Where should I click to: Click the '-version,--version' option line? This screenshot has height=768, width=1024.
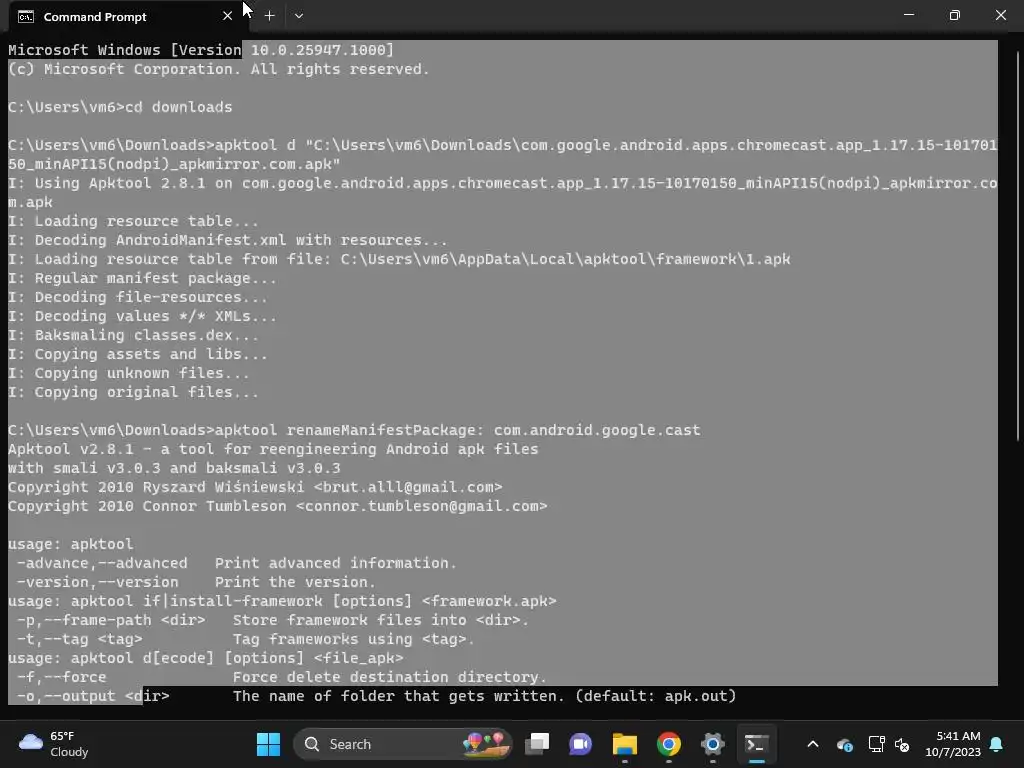(197, 582)
